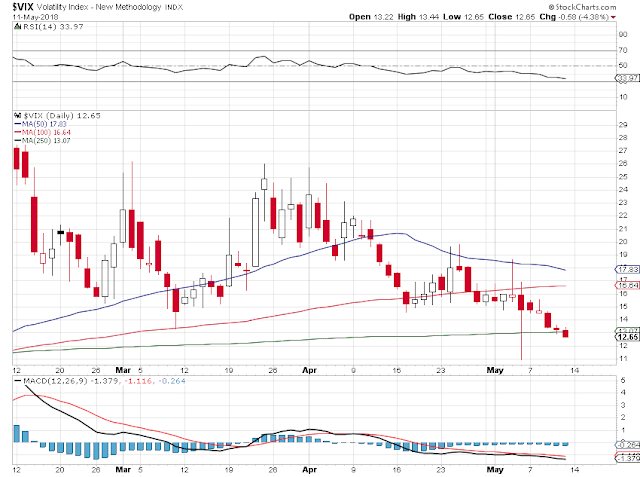Click 'Volatility Index - New Methodology' title text
Screen dimensions: 640x477
[x=100, y=7]
